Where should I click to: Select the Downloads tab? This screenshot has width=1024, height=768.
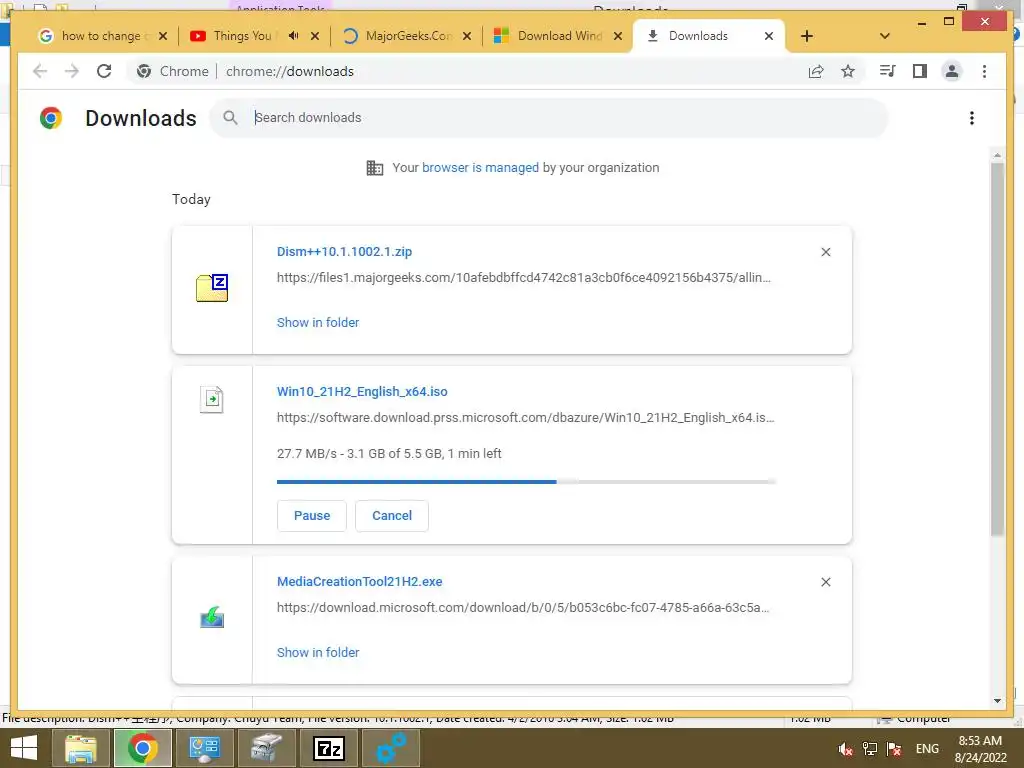(697, 36)
